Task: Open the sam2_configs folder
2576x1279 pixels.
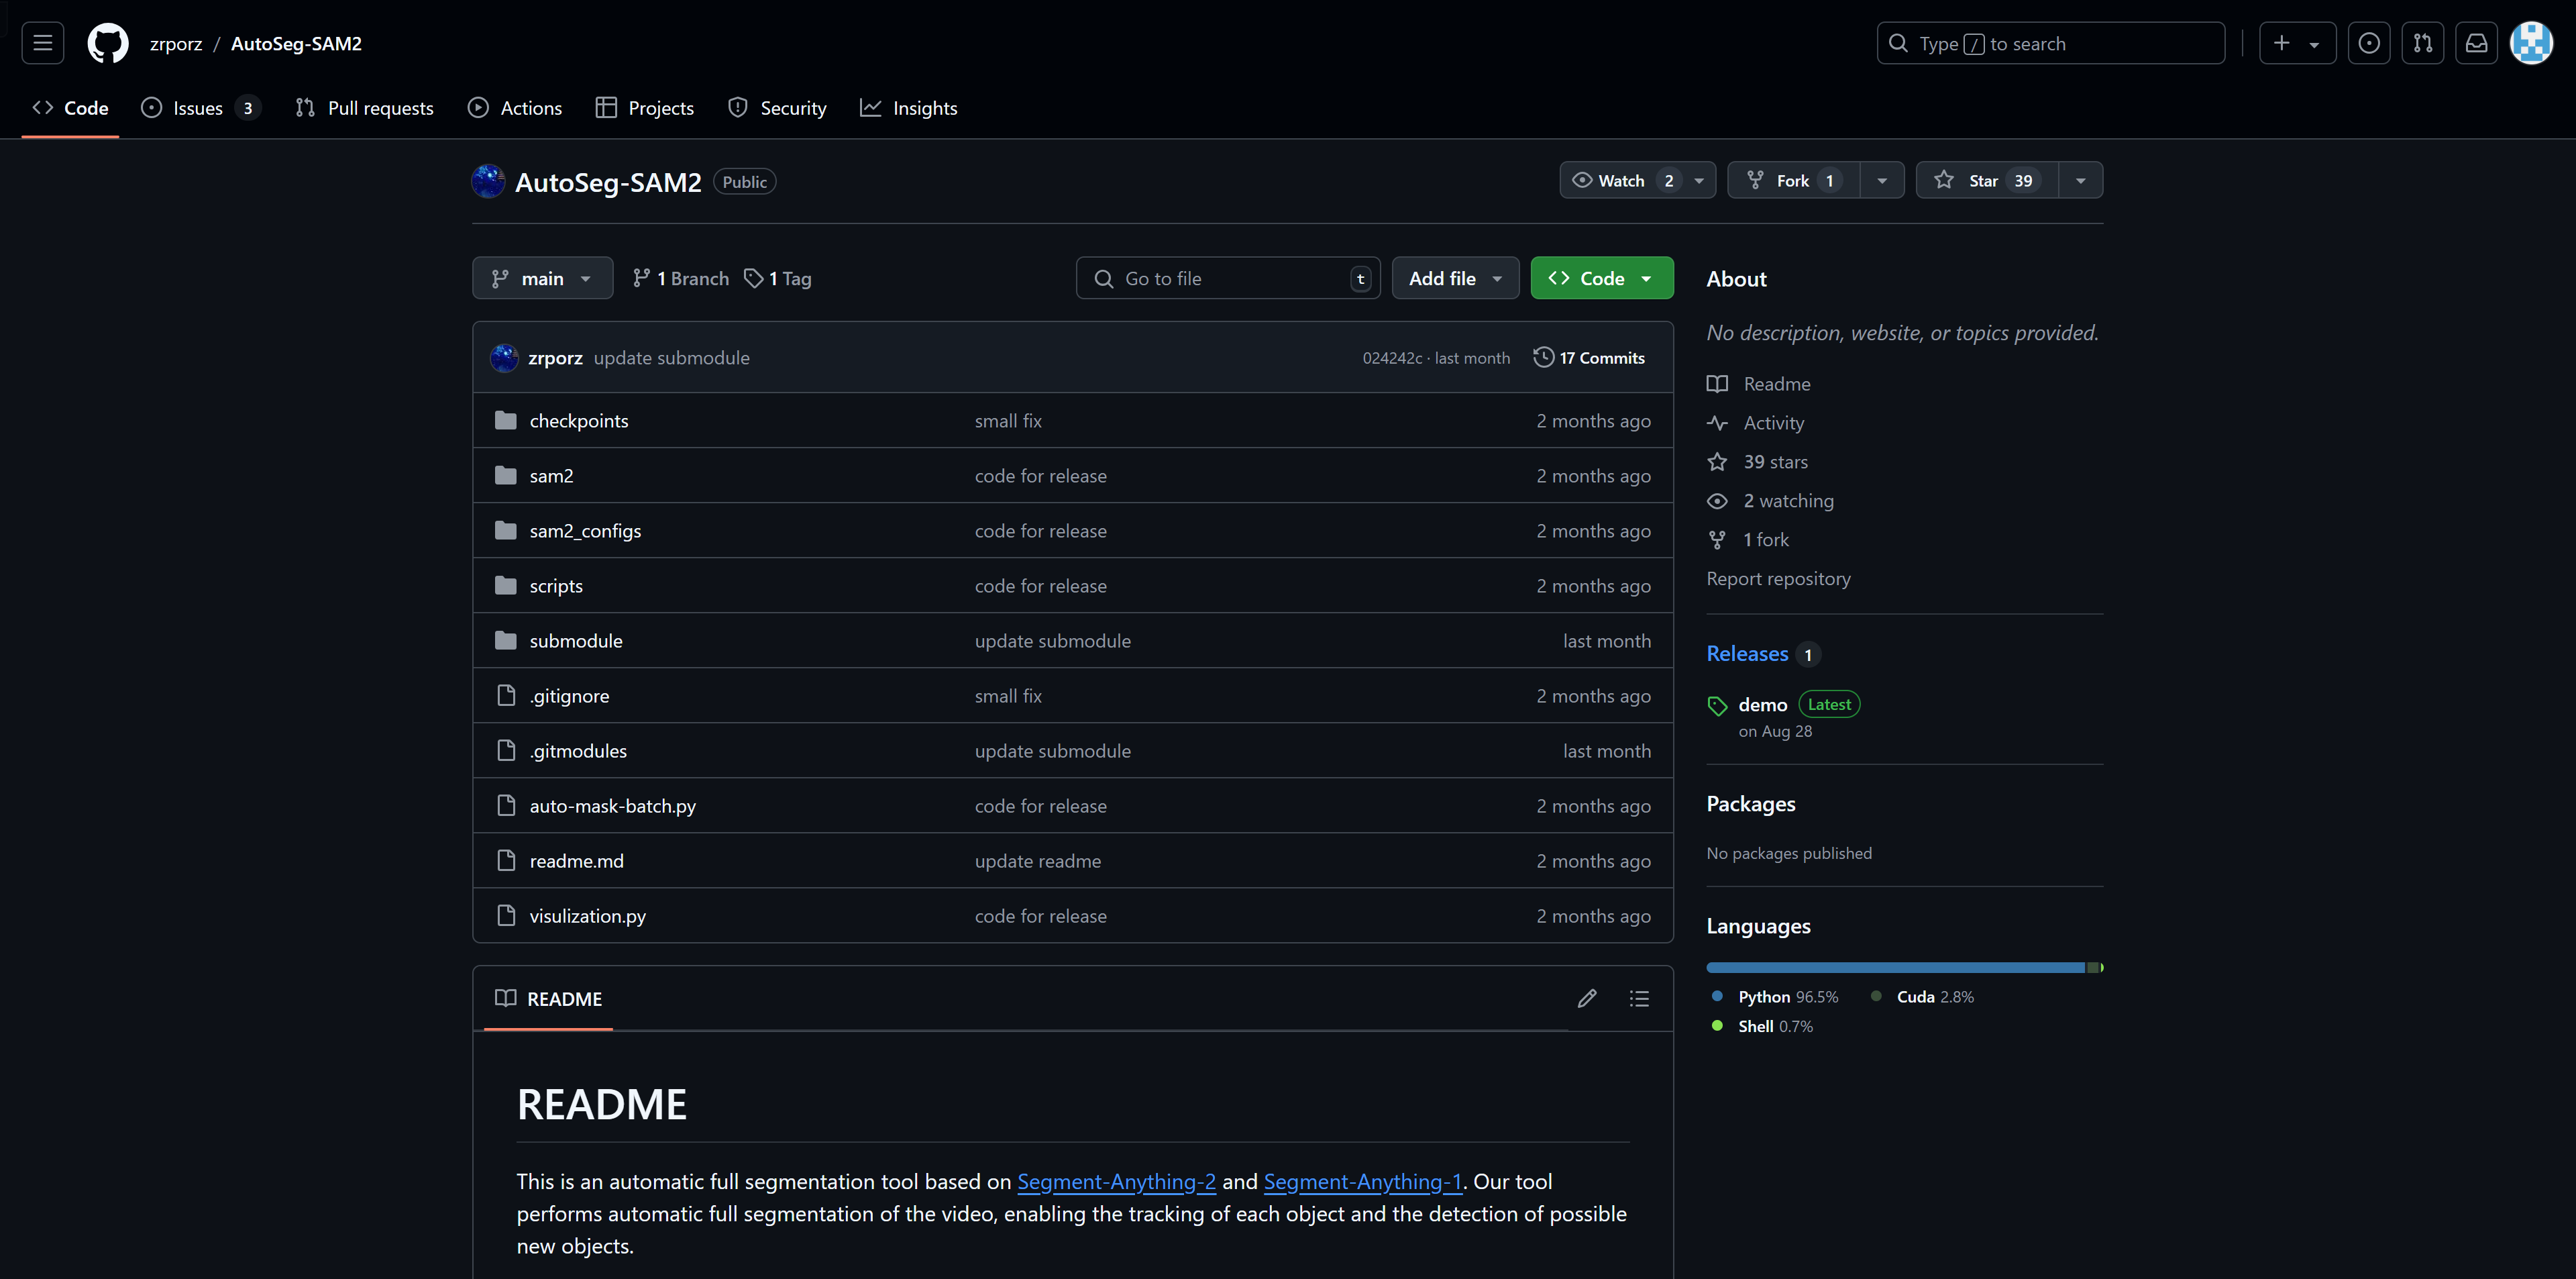Action: (x=585, y=530)
